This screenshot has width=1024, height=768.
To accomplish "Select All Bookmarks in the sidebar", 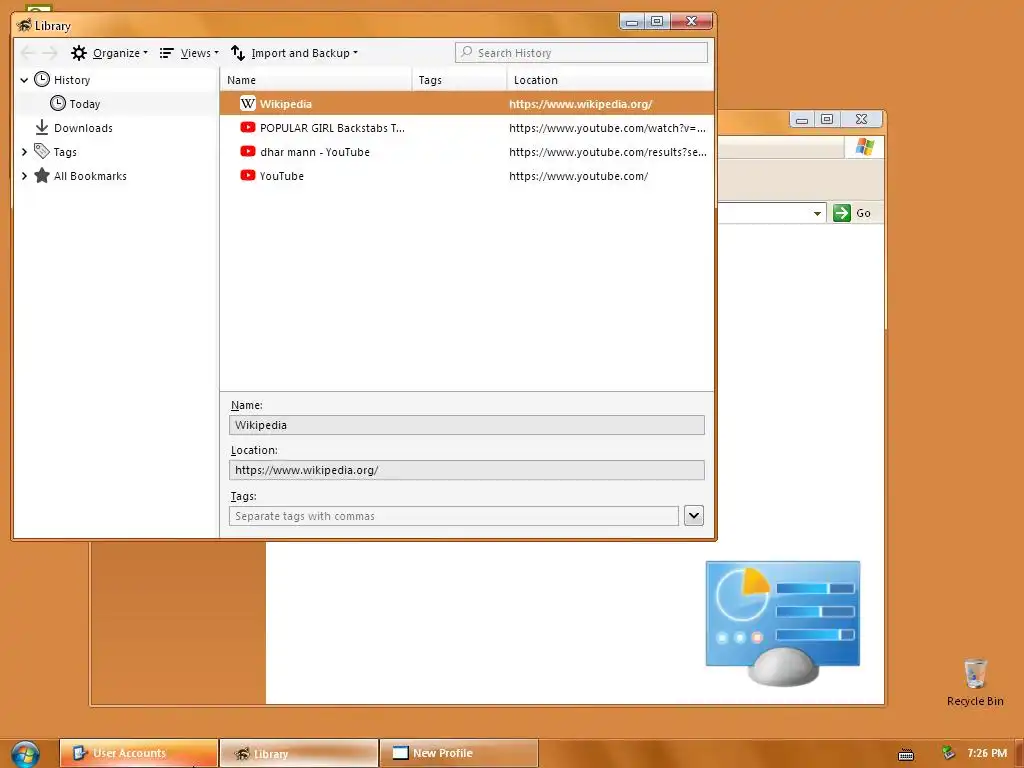I will pyautogui.click(x=90, y=176).
